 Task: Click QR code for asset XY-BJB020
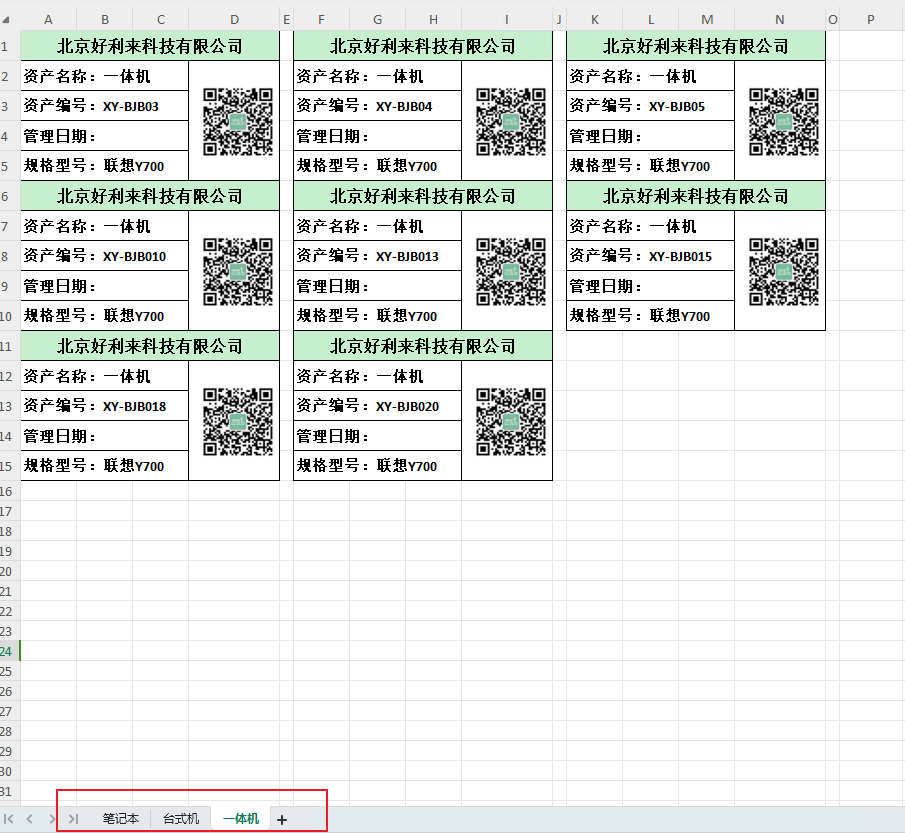(x=511, y=422)
